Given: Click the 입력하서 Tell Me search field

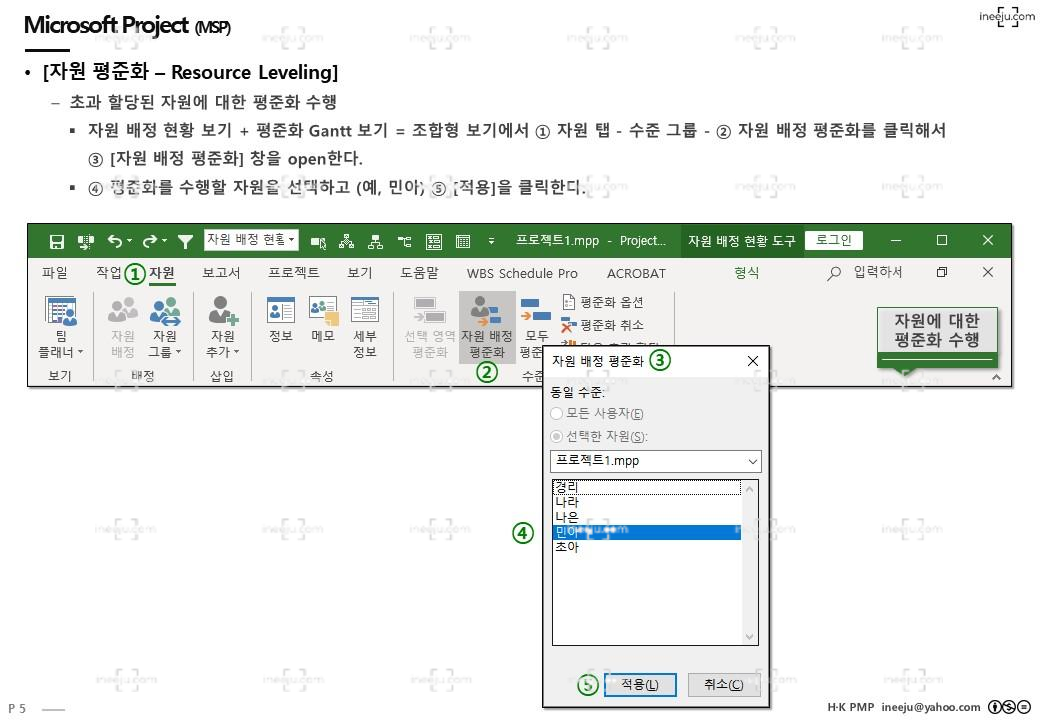Looking at the screenshot, I should [x=878, y=272].
